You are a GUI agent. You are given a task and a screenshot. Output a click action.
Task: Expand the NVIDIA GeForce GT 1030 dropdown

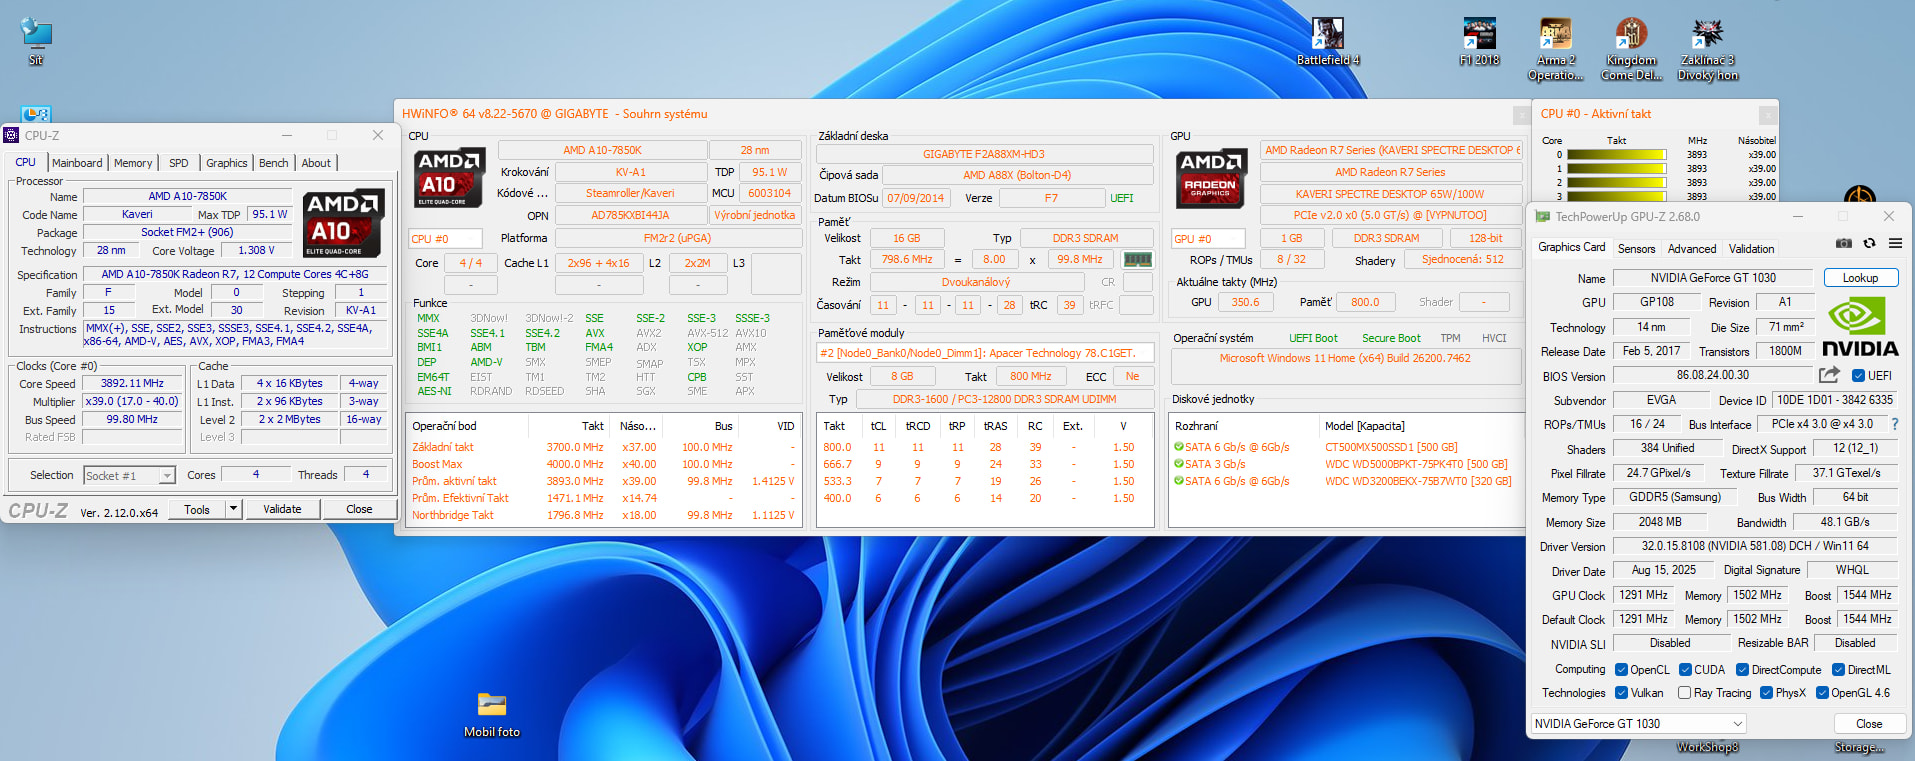(1737, 723)
